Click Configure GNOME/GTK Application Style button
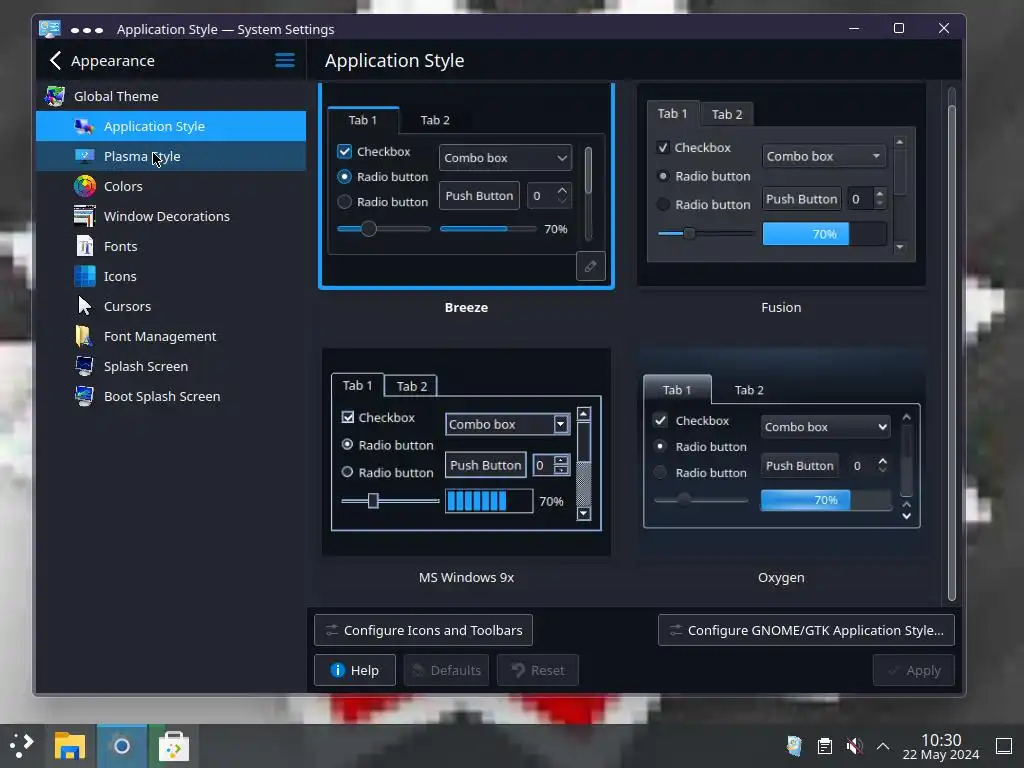This screenshot has height=768, width=1024. (x=806, y=630)
